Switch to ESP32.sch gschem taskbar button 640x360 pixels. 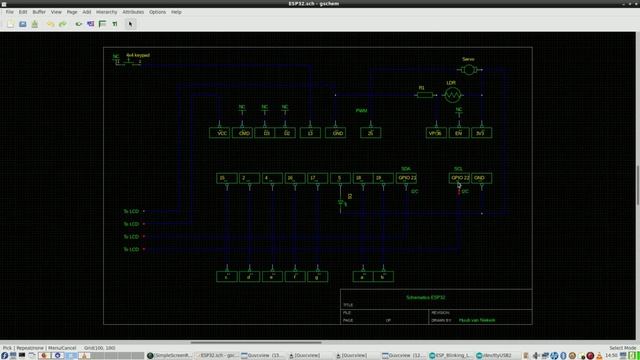pyautogui.click(x=216, y=356)
